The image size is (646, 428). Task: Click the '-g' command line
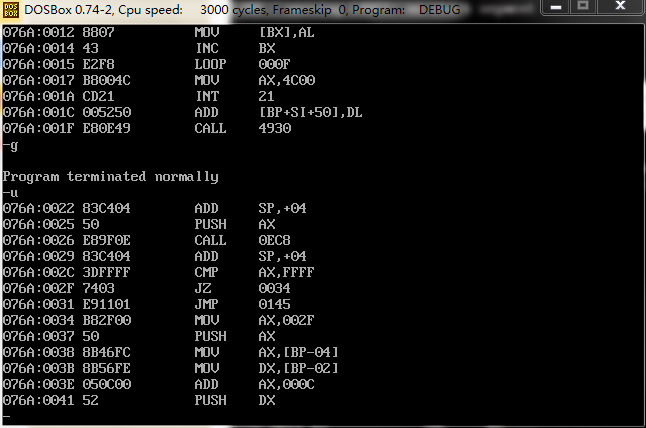coord(10,145)
